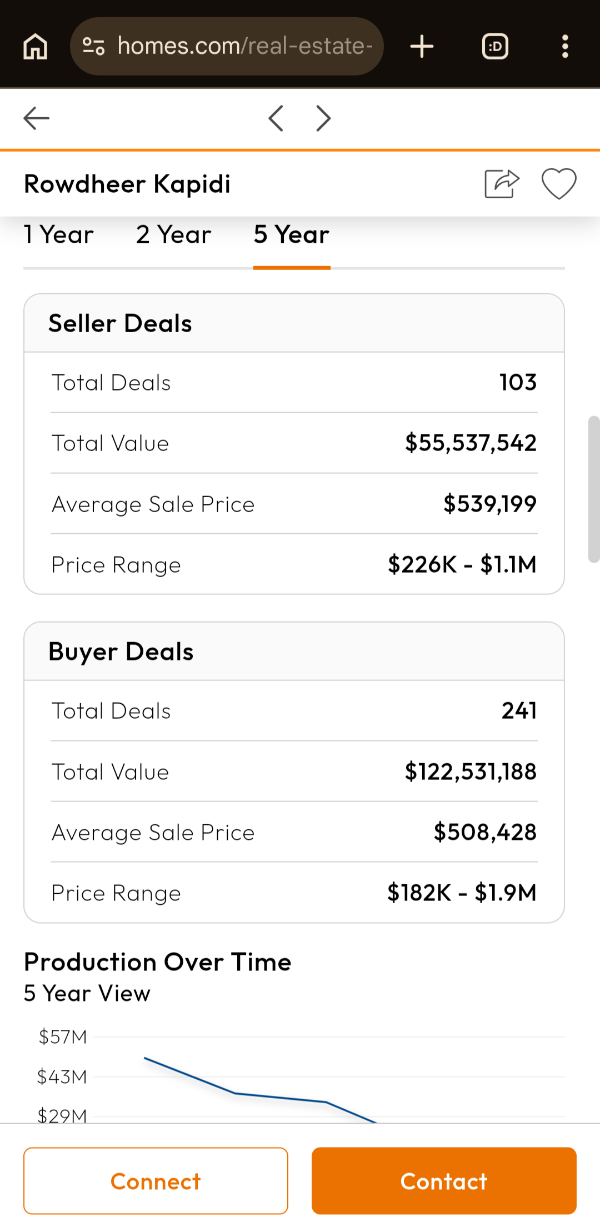Screen dimensions: 600x1217
Task: Favorite this agent with the heart
Action: [559, 184]
